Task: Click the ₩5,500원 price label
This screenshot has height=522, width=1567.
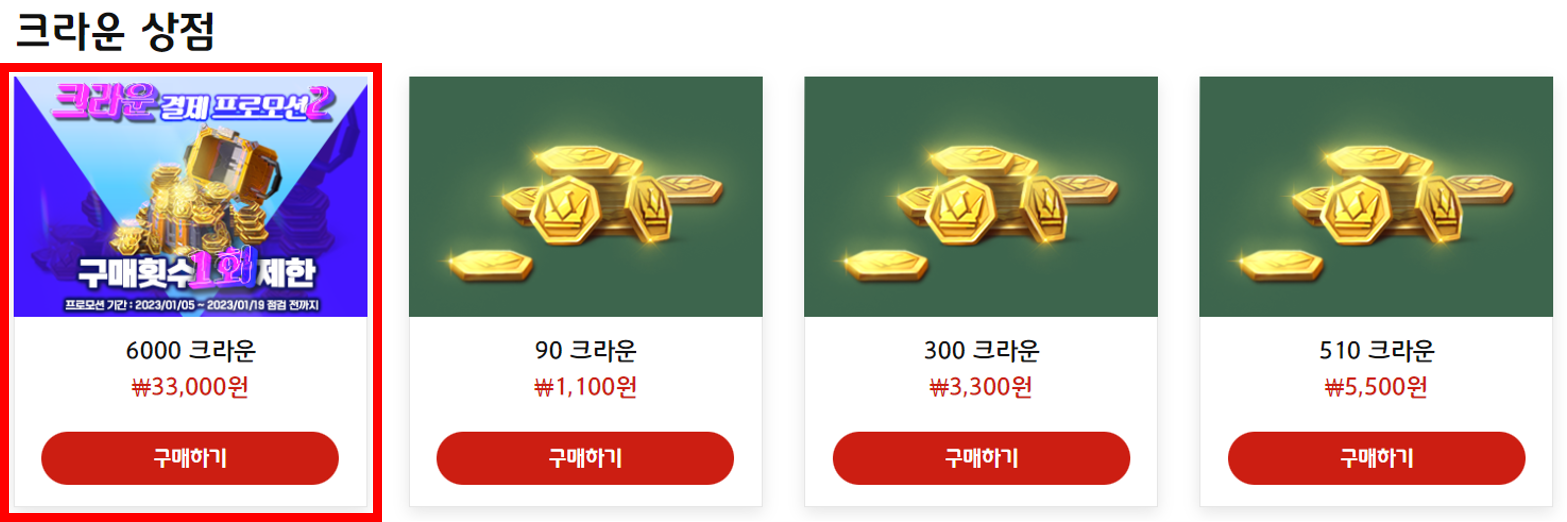Action: point(1376,387)
